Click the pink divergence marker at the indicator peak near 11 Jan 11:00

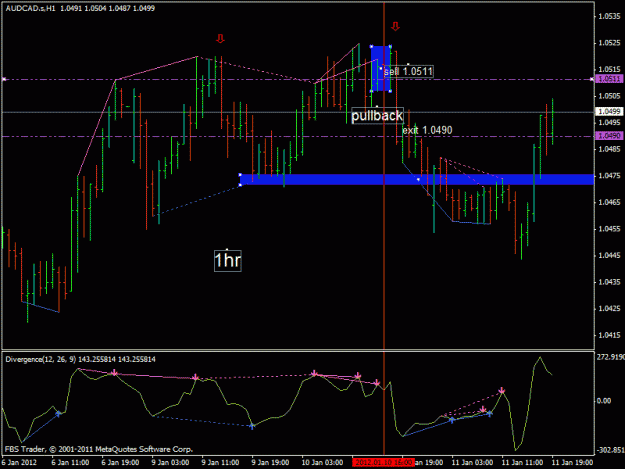click(502, 391)
